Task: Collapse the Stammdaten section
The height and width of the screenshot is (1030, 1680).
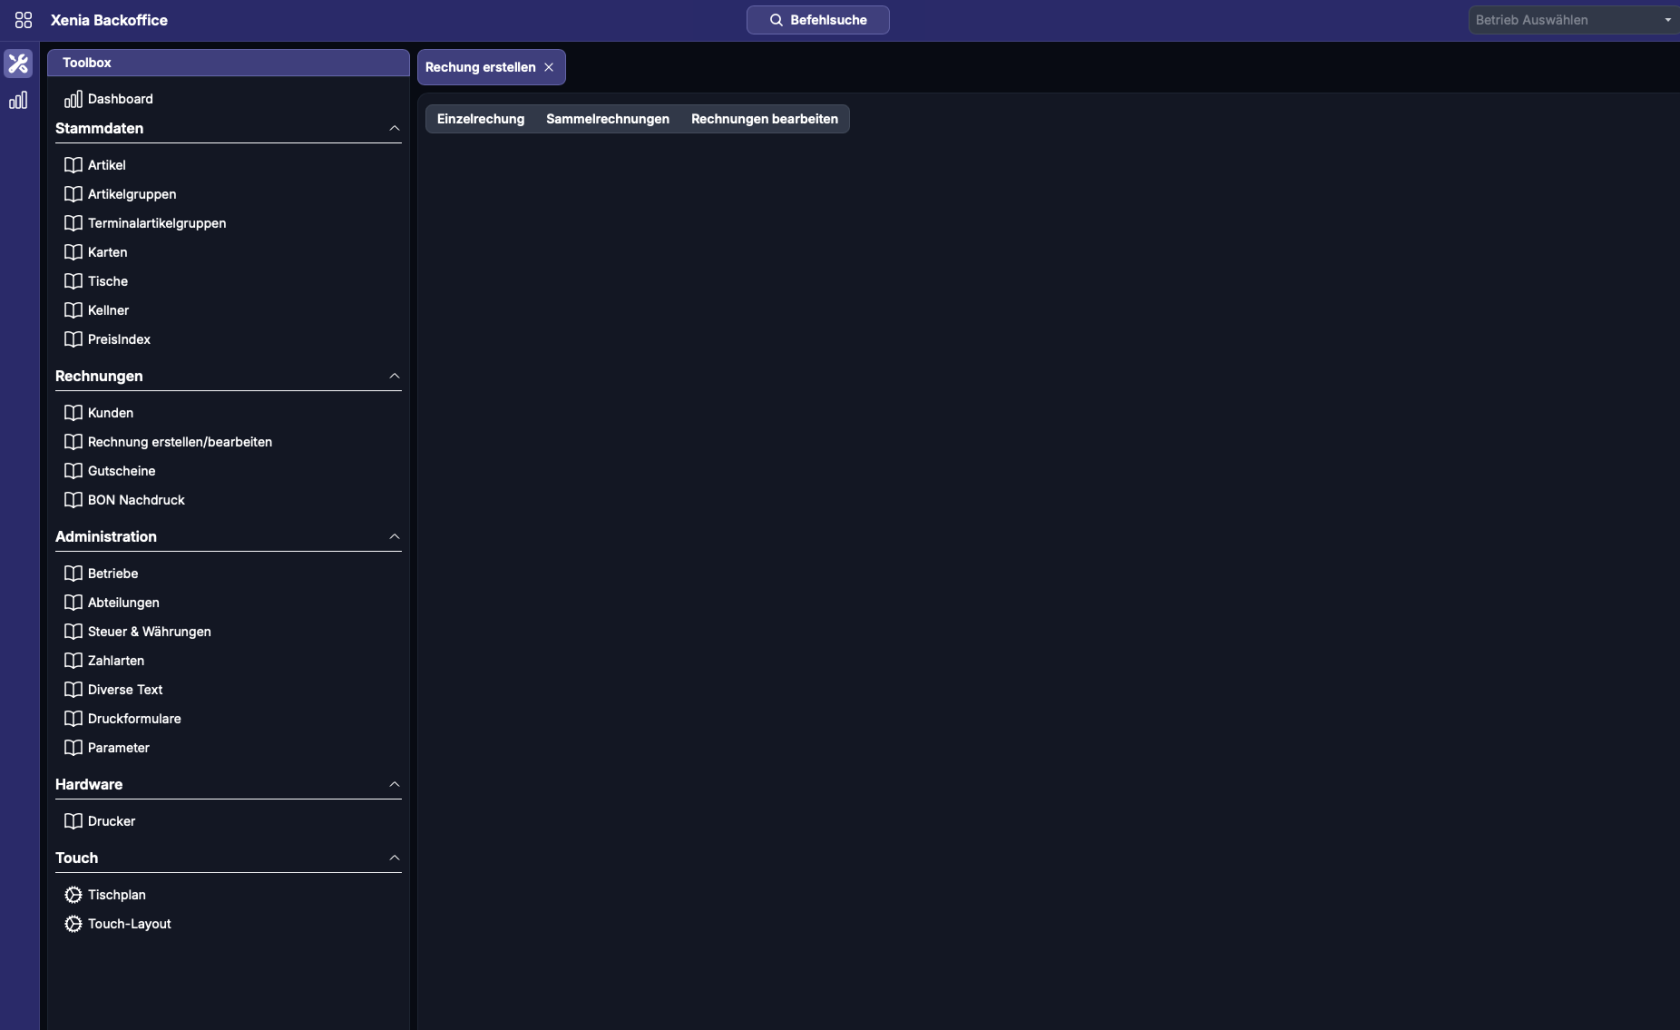Action: coord(394,128)
